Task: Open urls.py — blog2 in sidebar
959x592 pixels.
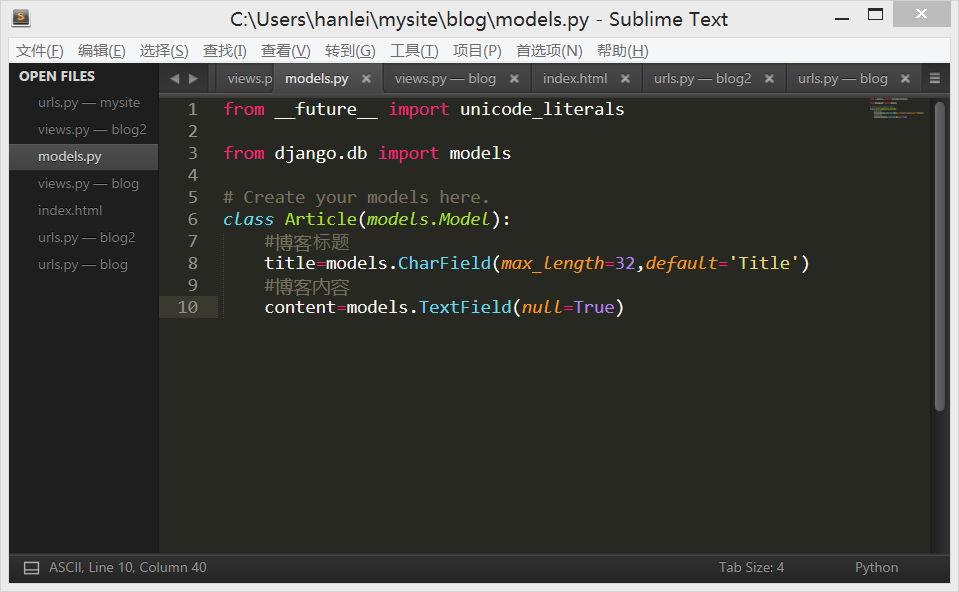Action: point(84,237)
